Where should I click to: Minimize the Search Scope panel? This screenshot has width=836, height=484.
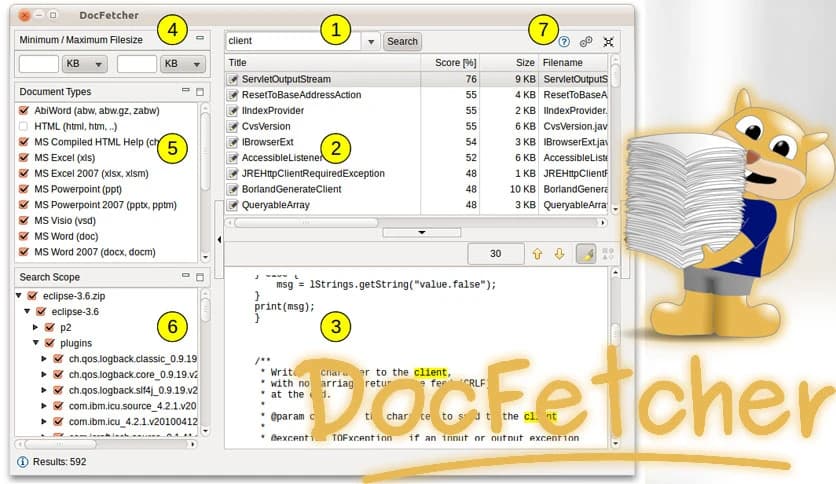point(186,276)
